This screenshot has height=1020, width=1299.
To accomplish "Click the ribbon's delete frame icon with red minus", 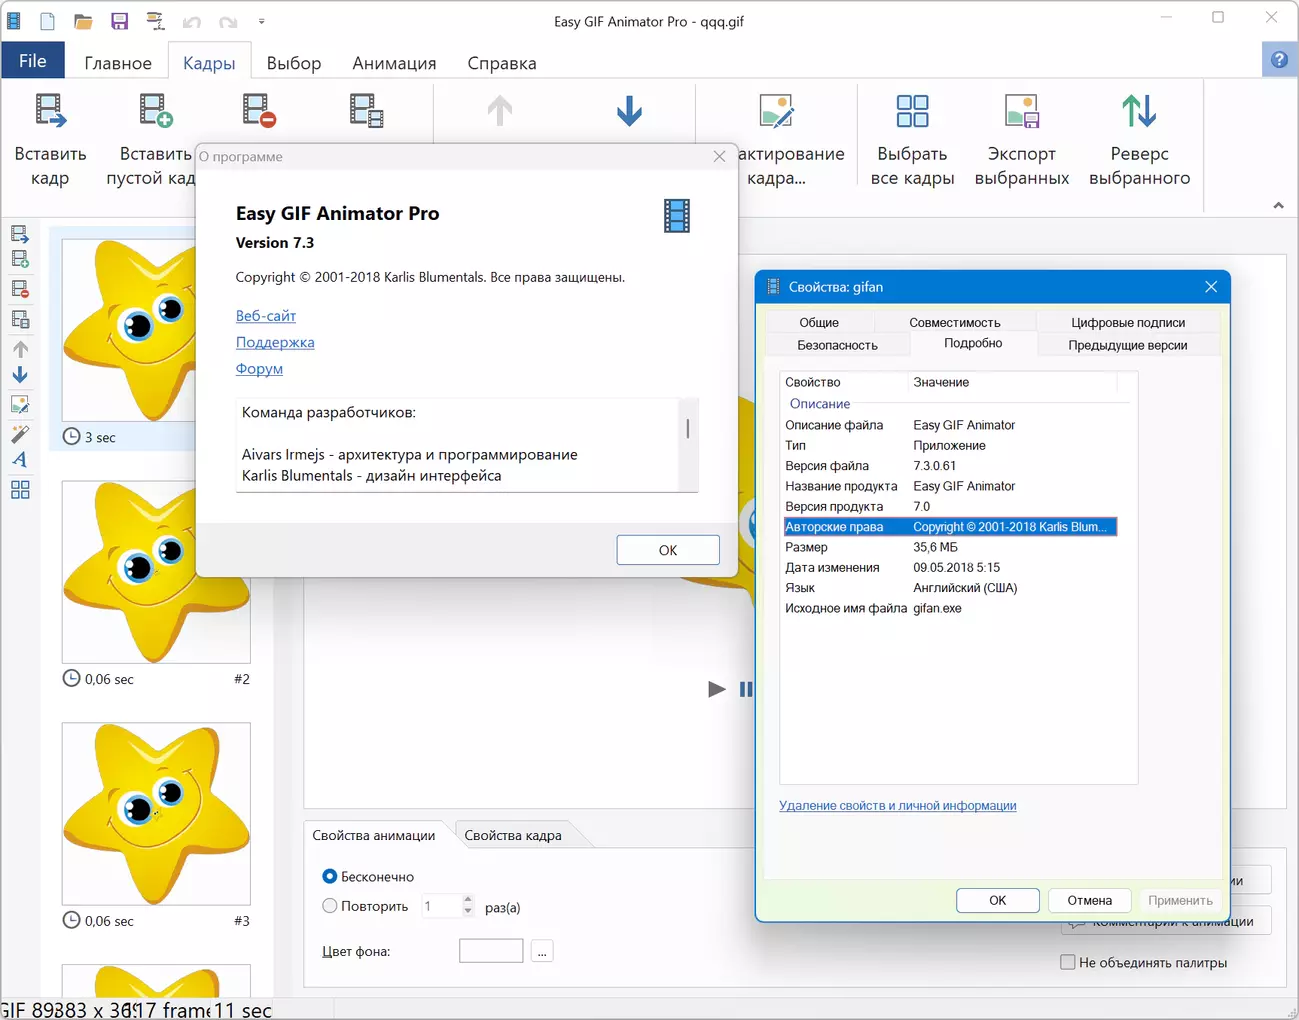I will [x=259, y=110].
